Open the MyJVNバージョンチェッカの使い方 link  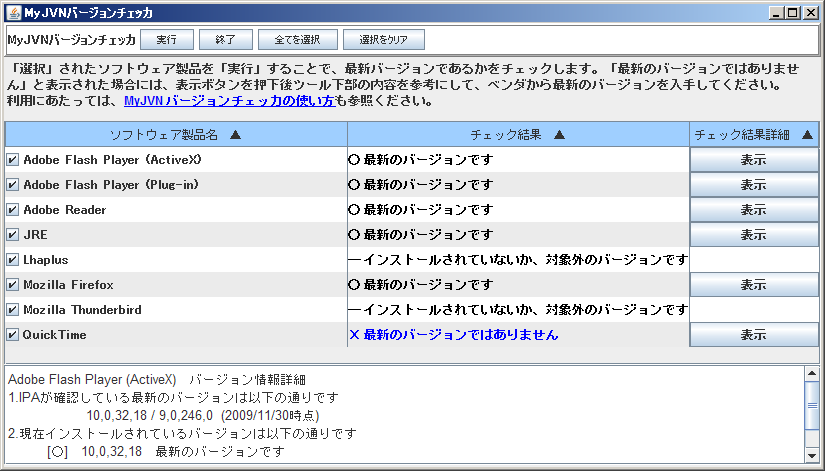pos(229,101)
